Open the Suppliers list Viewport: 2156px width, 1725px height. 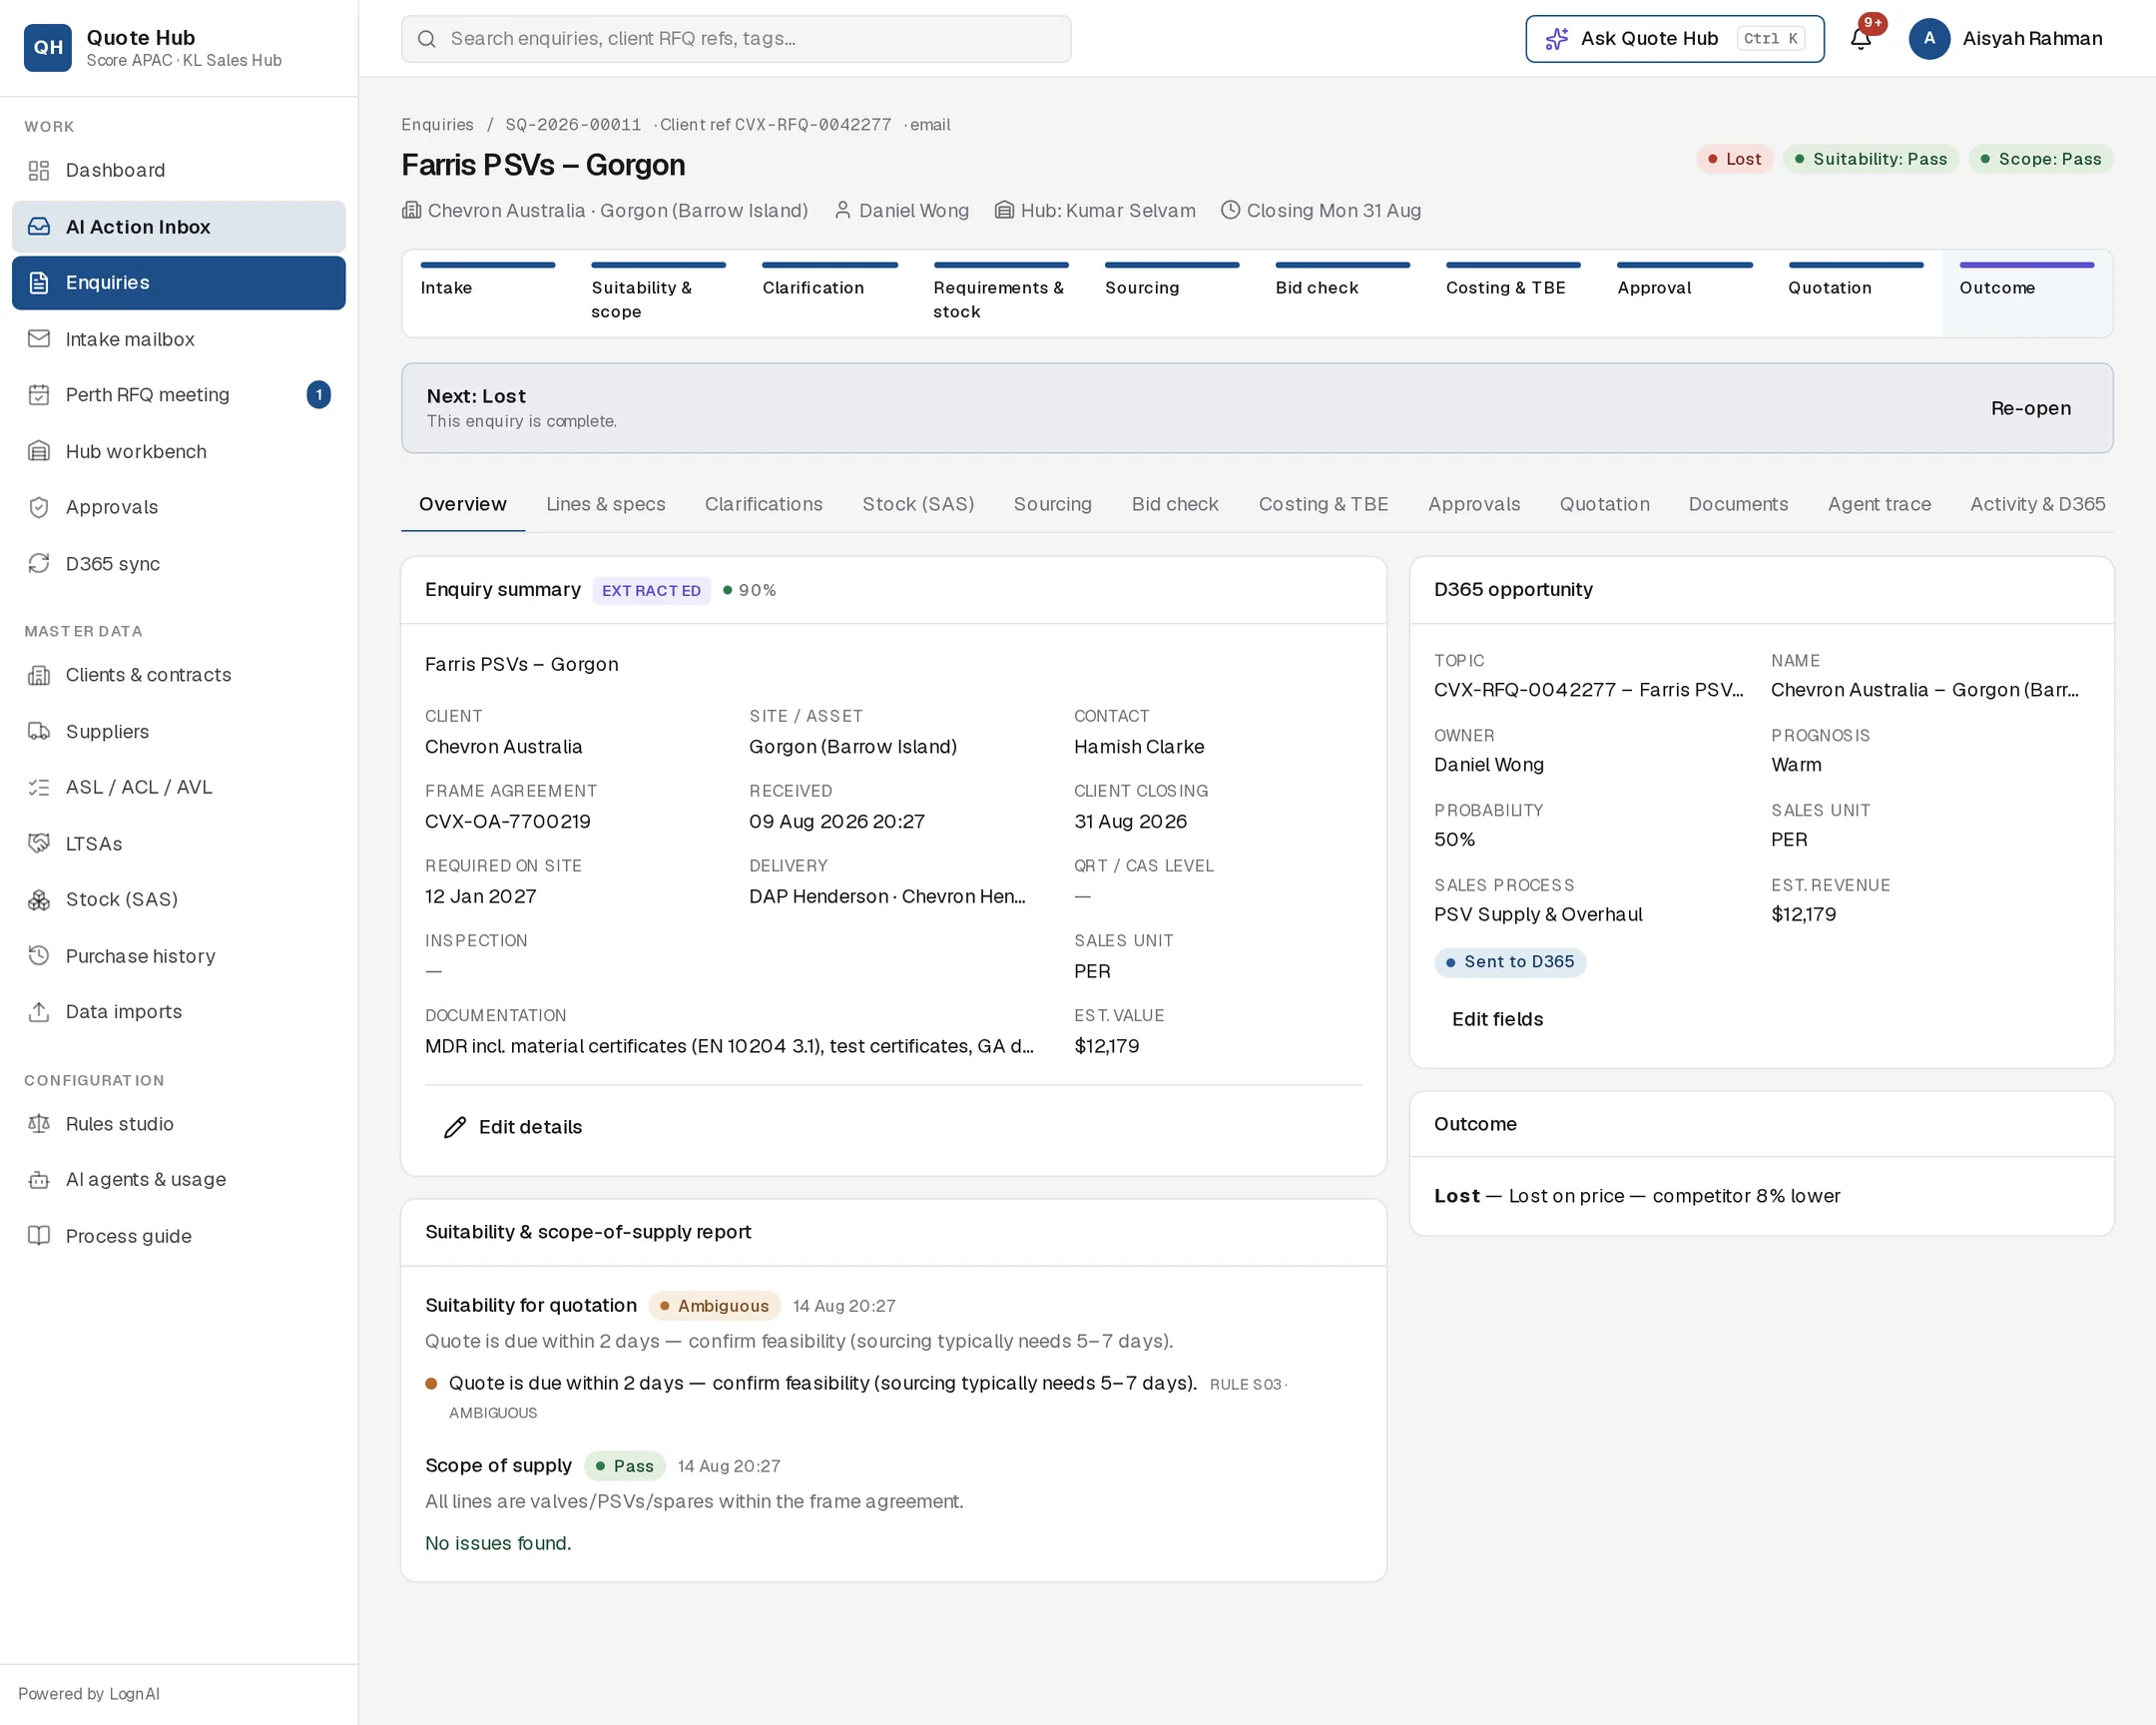click(x=179, y=732)
